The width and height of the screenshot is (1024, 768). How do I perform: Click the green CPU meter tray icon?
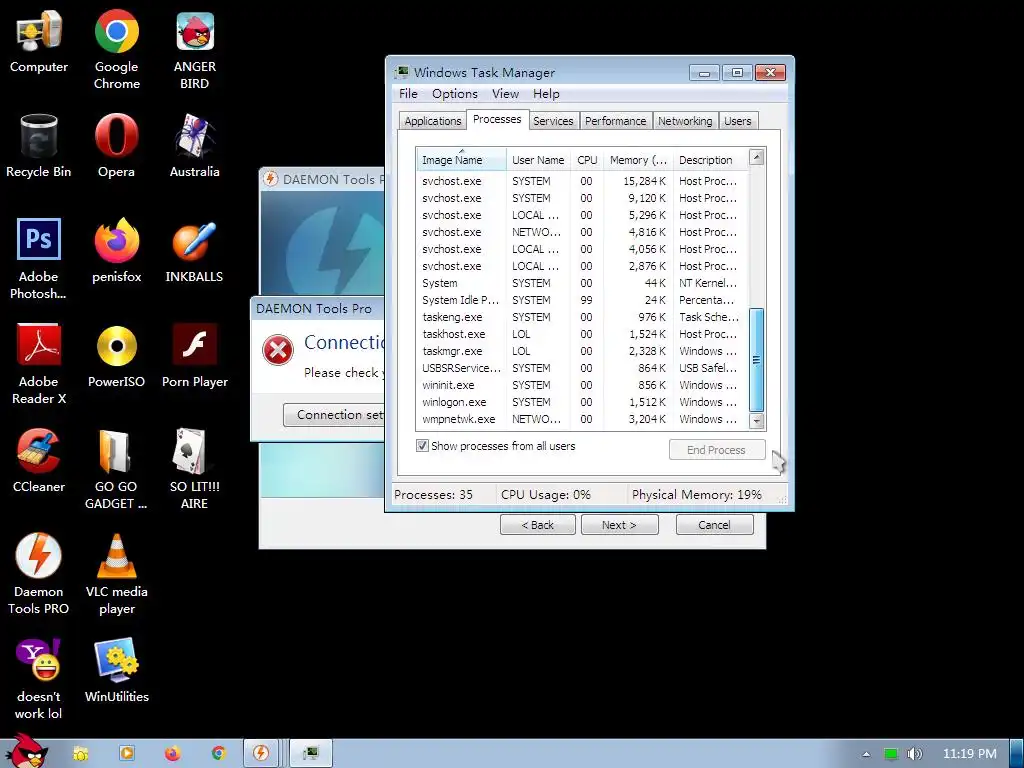[891, 754]
